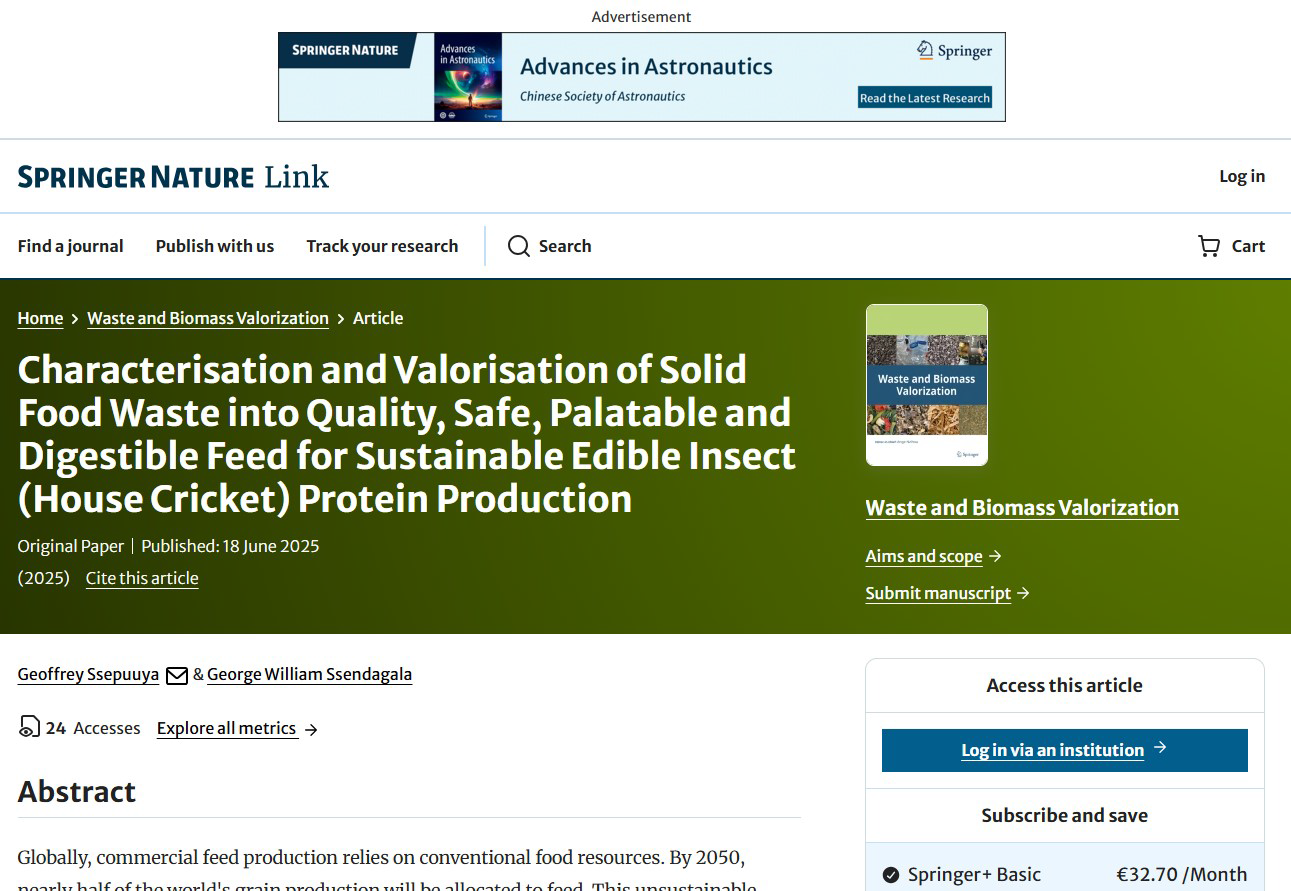The height and width of the screenshot is (891, 1291).
Task: Open Waste and Biomass Valorization breadcrumb
Action: [x=208, y=318]
